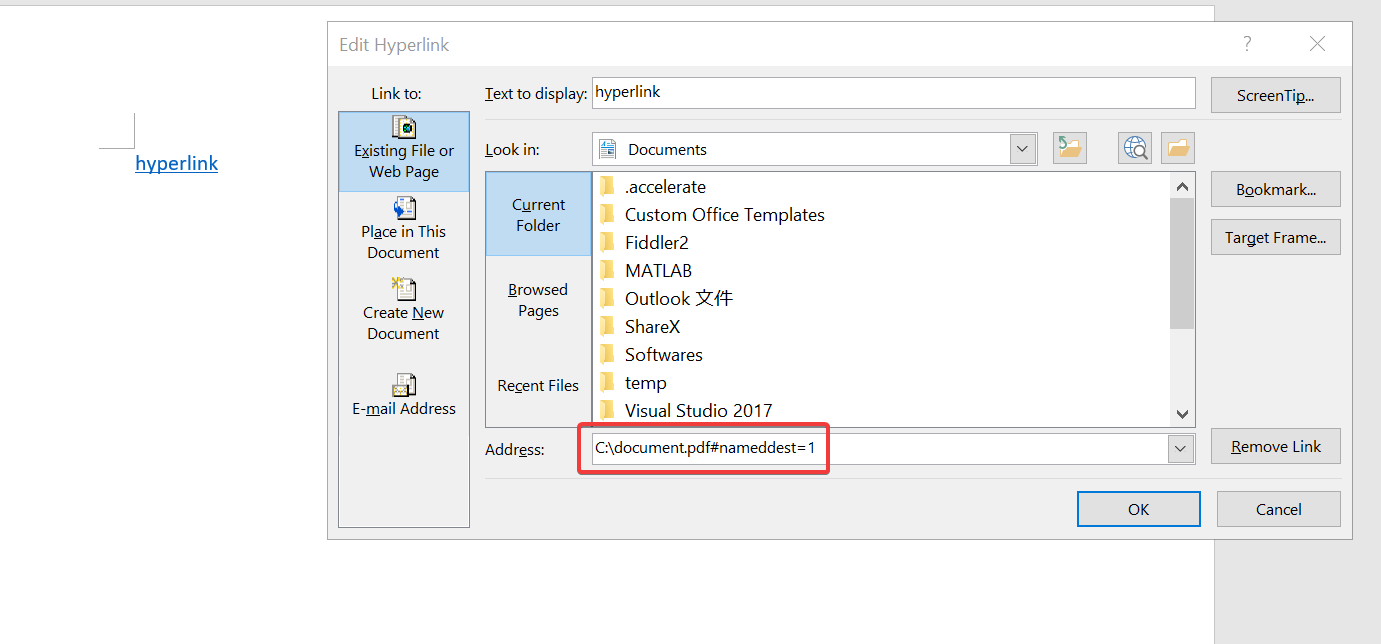
Task: Confirm with the OK button
Action: point(1138,509)
